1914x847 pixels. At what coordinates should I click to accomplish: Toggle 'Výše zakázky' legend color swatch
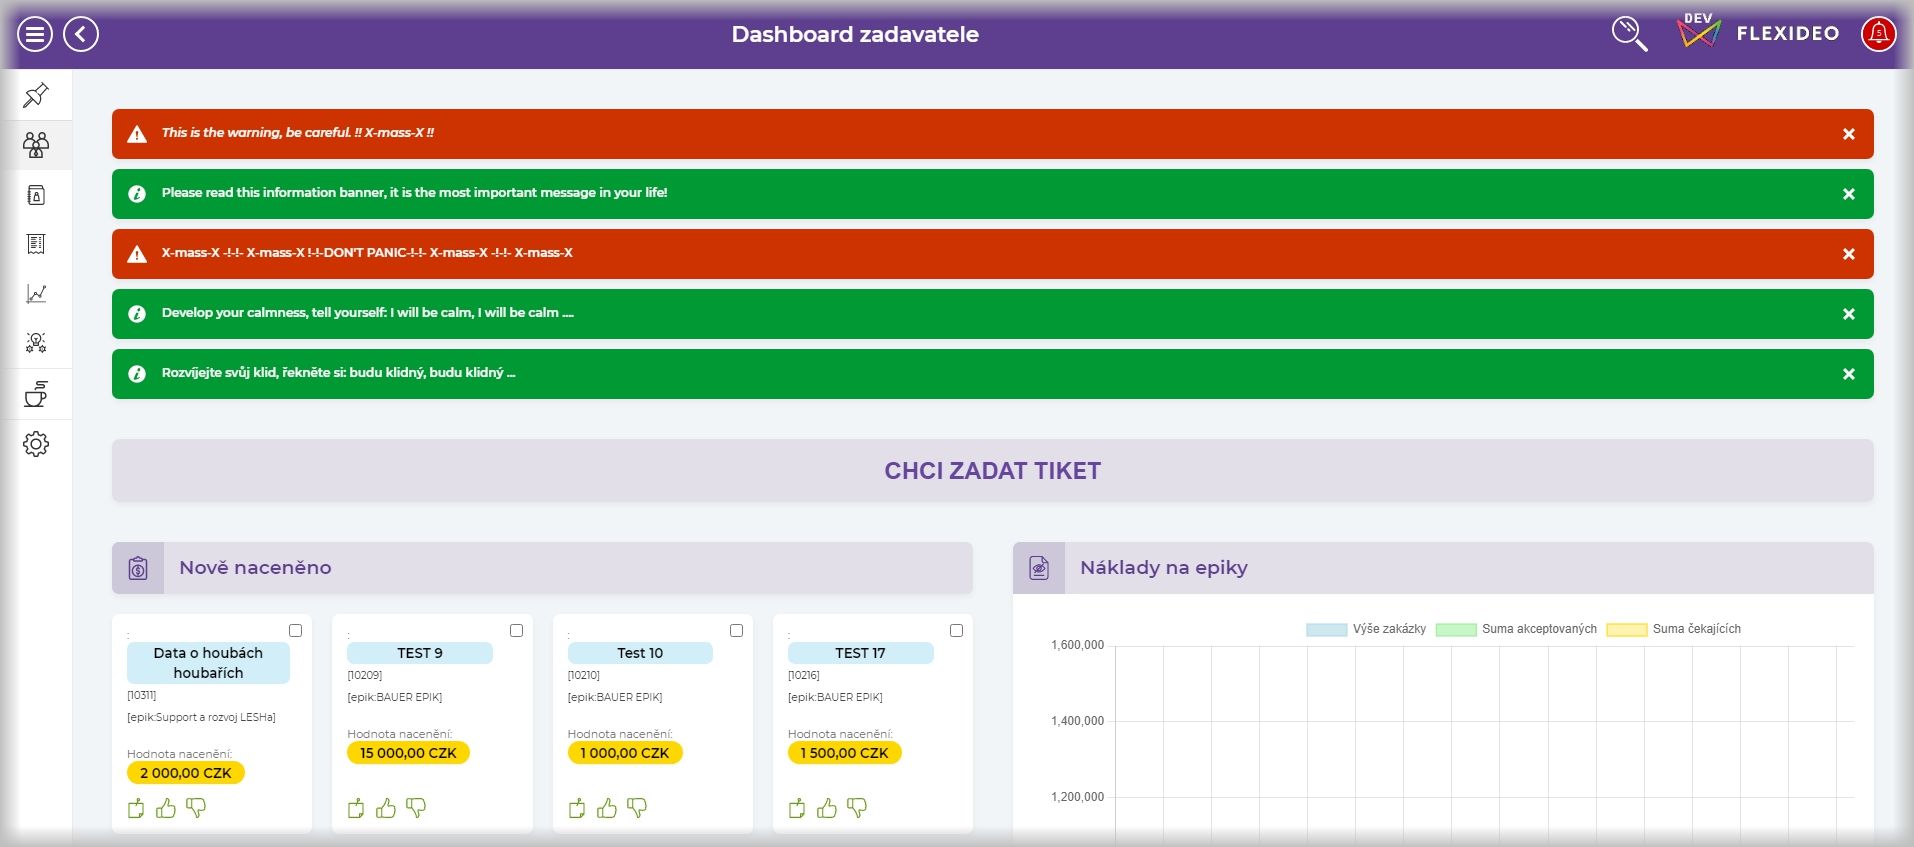(1325, 630)
